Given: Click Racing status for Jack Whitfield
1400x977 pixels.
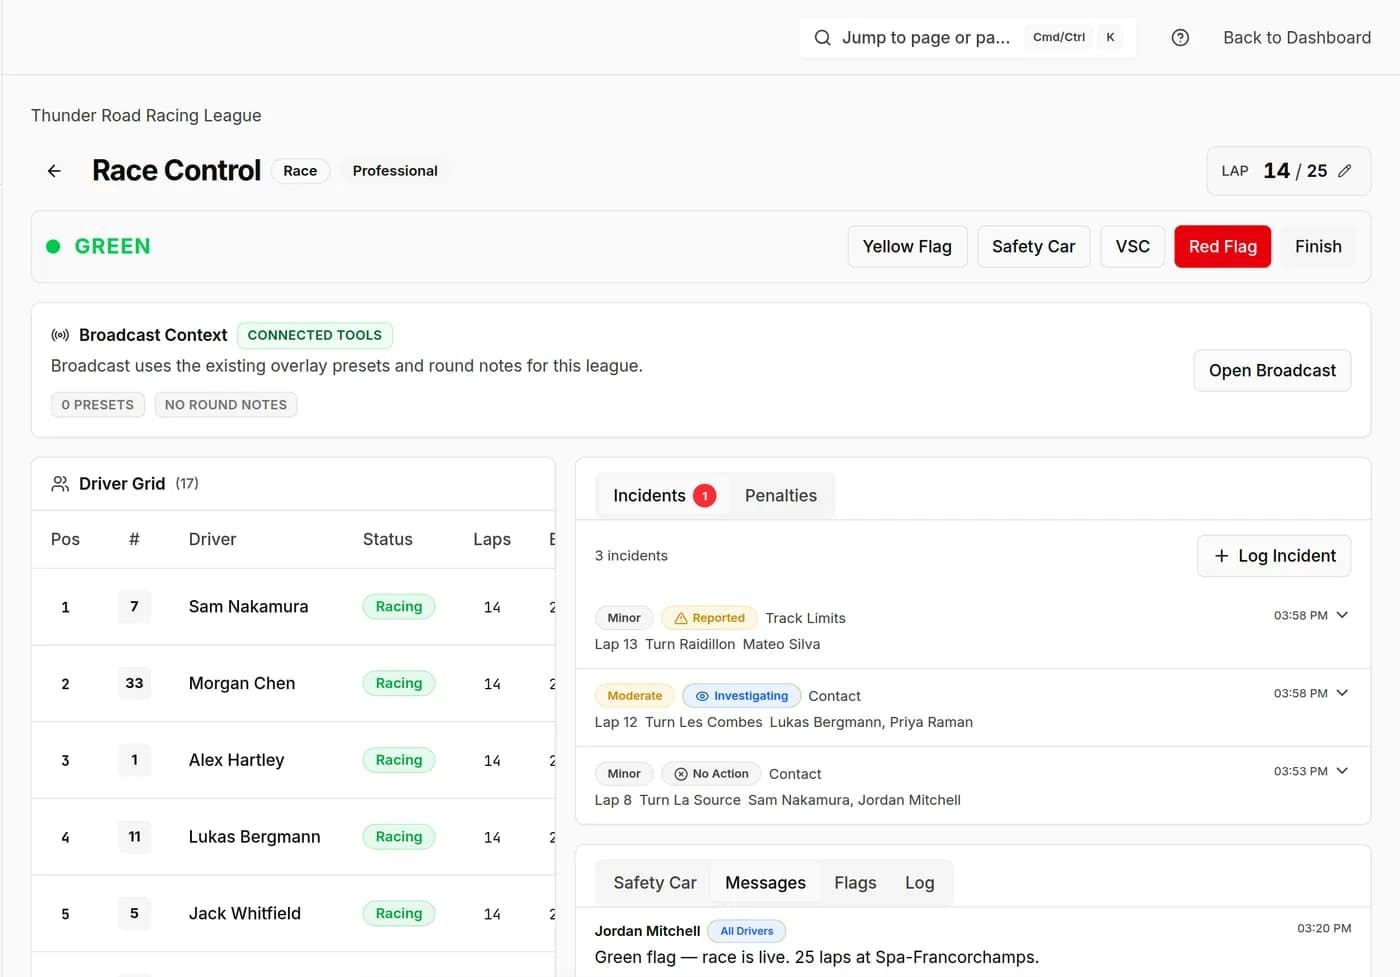Looking at the screenshot, I should click(x=399, y=914).
